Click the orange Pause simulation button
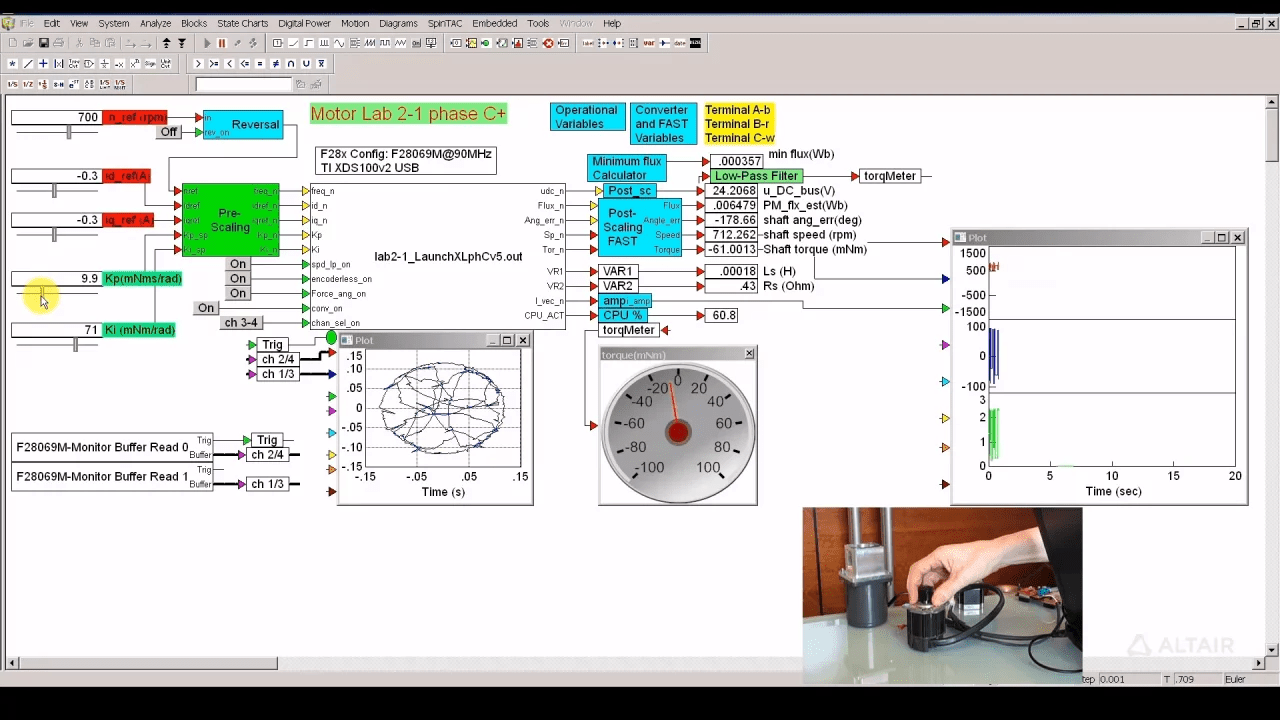Image resolution: width=1280 pixels, height=720 pixels. pyautogui.click(x=222, y=43)
